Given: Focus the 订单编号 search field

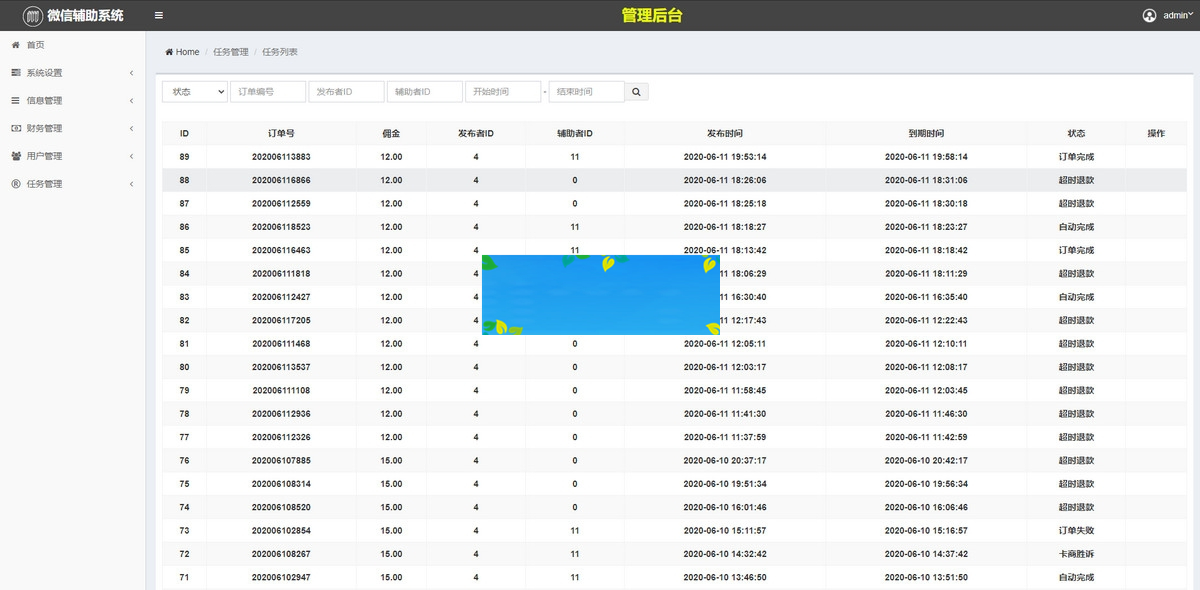Looking at the screenshot, I should [x=268, y=92].
